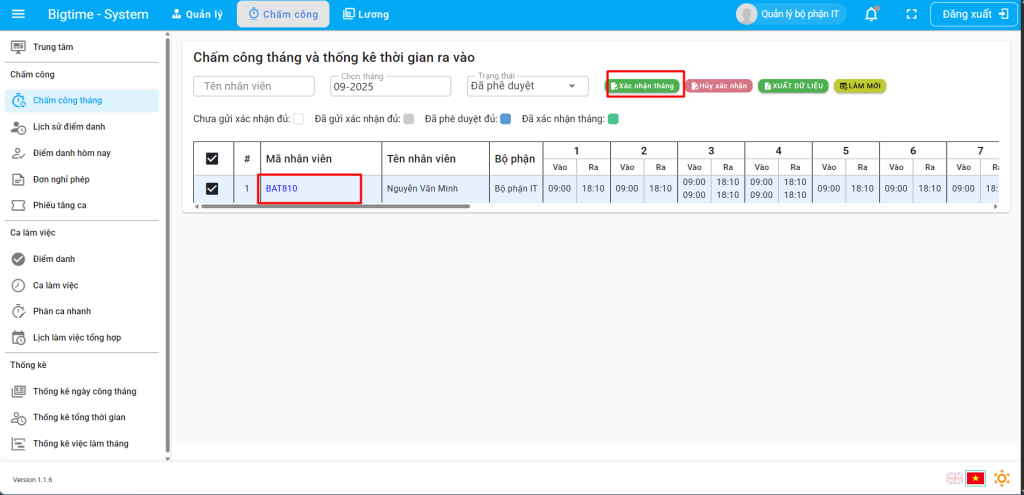Toggle the select-all header checkbox
1024x495 pixels.
pyautogui.click(x=212, y=158)
